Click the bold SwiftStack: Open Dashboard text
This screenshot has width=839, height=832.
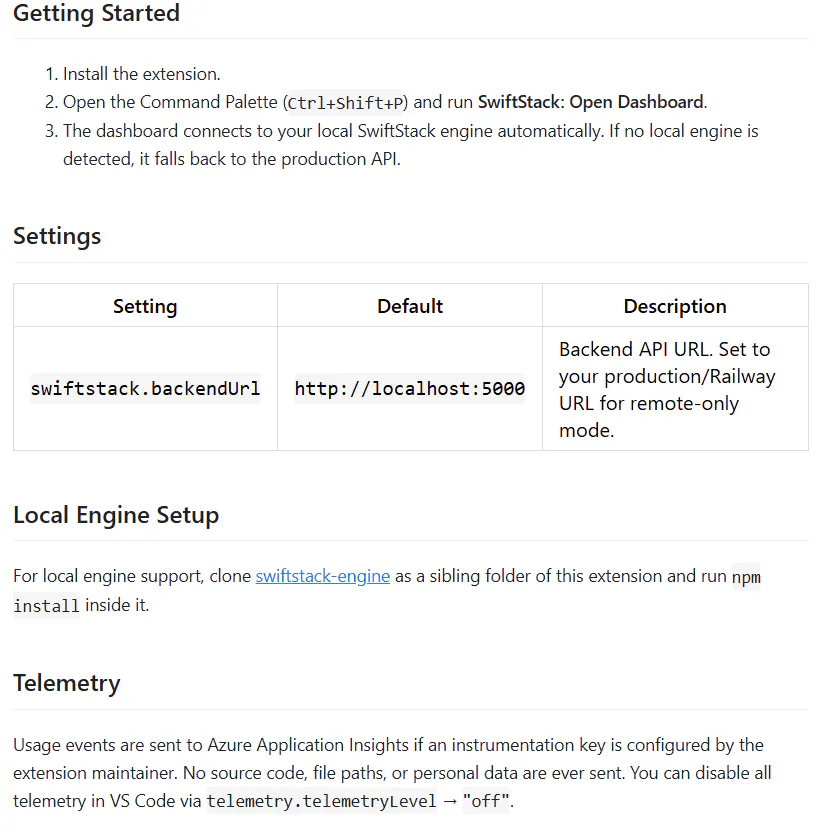click(x=591, y=102)
